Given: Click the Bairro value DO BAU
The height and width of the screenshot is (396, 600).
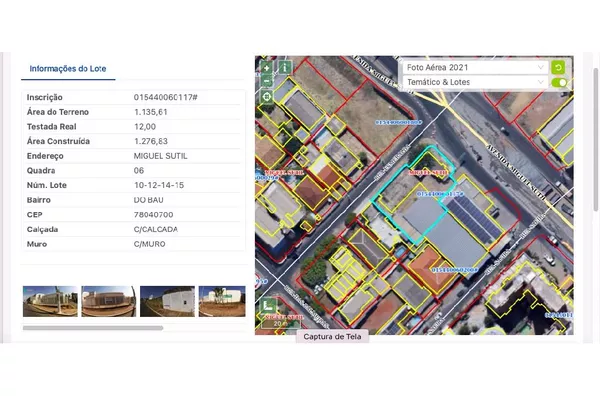Looking at the screenshot, I should (149, 200).
